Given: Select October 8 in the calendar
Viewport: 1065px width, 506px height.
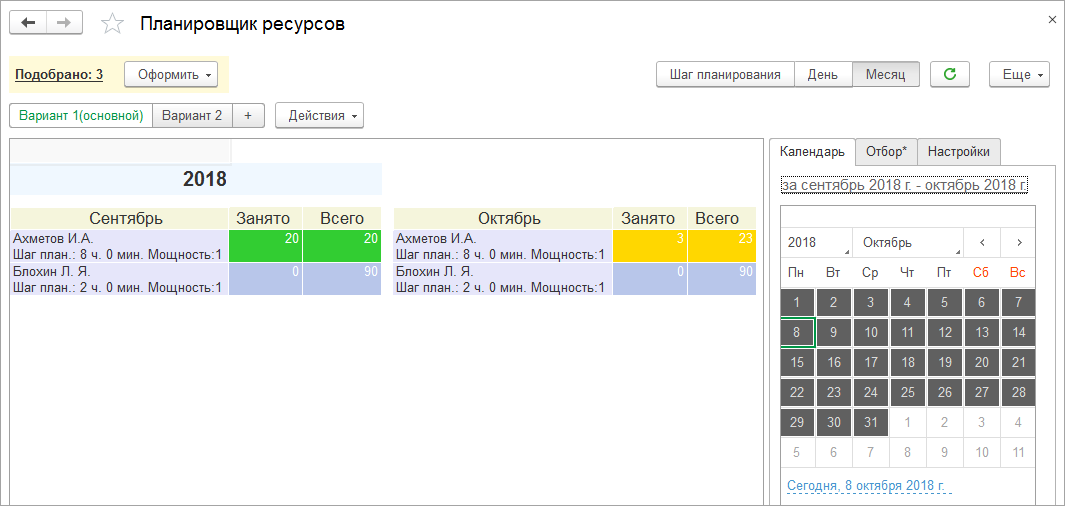Looking at the screenshot, I should click(x=798, y=333).
